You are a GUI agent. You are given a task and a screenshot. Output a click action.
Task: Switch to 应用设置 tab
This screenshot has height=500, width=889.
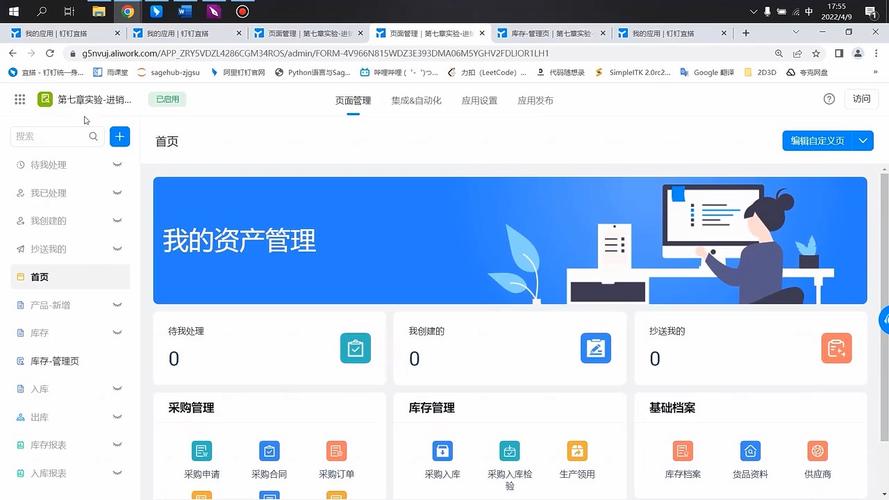coord(479,100)
